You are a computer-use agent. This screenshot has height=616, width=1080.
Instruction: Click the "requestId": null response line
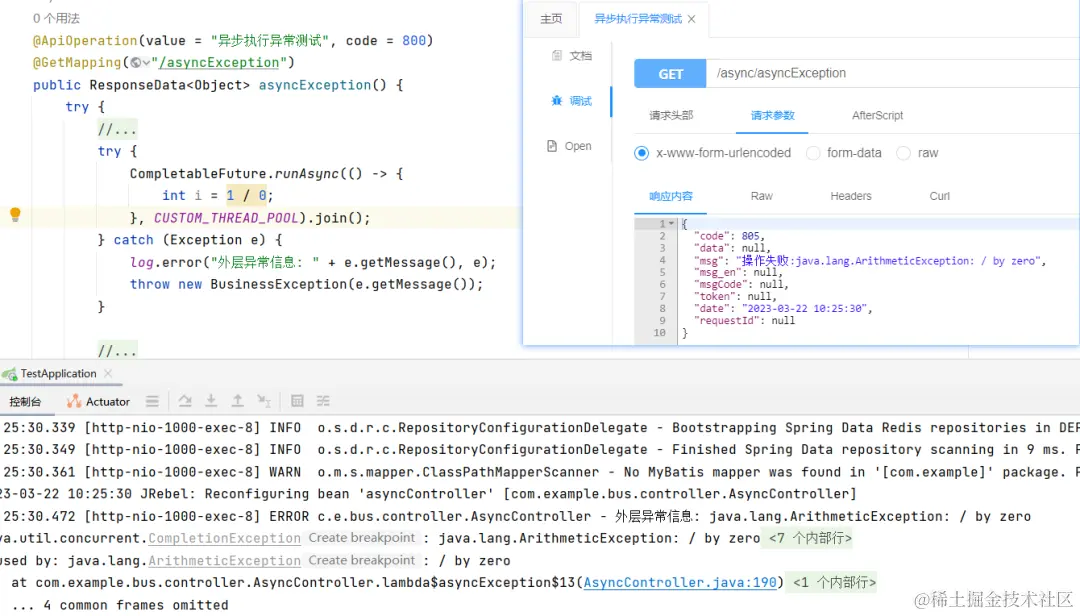pyautogui.click(x=745, y=320)
